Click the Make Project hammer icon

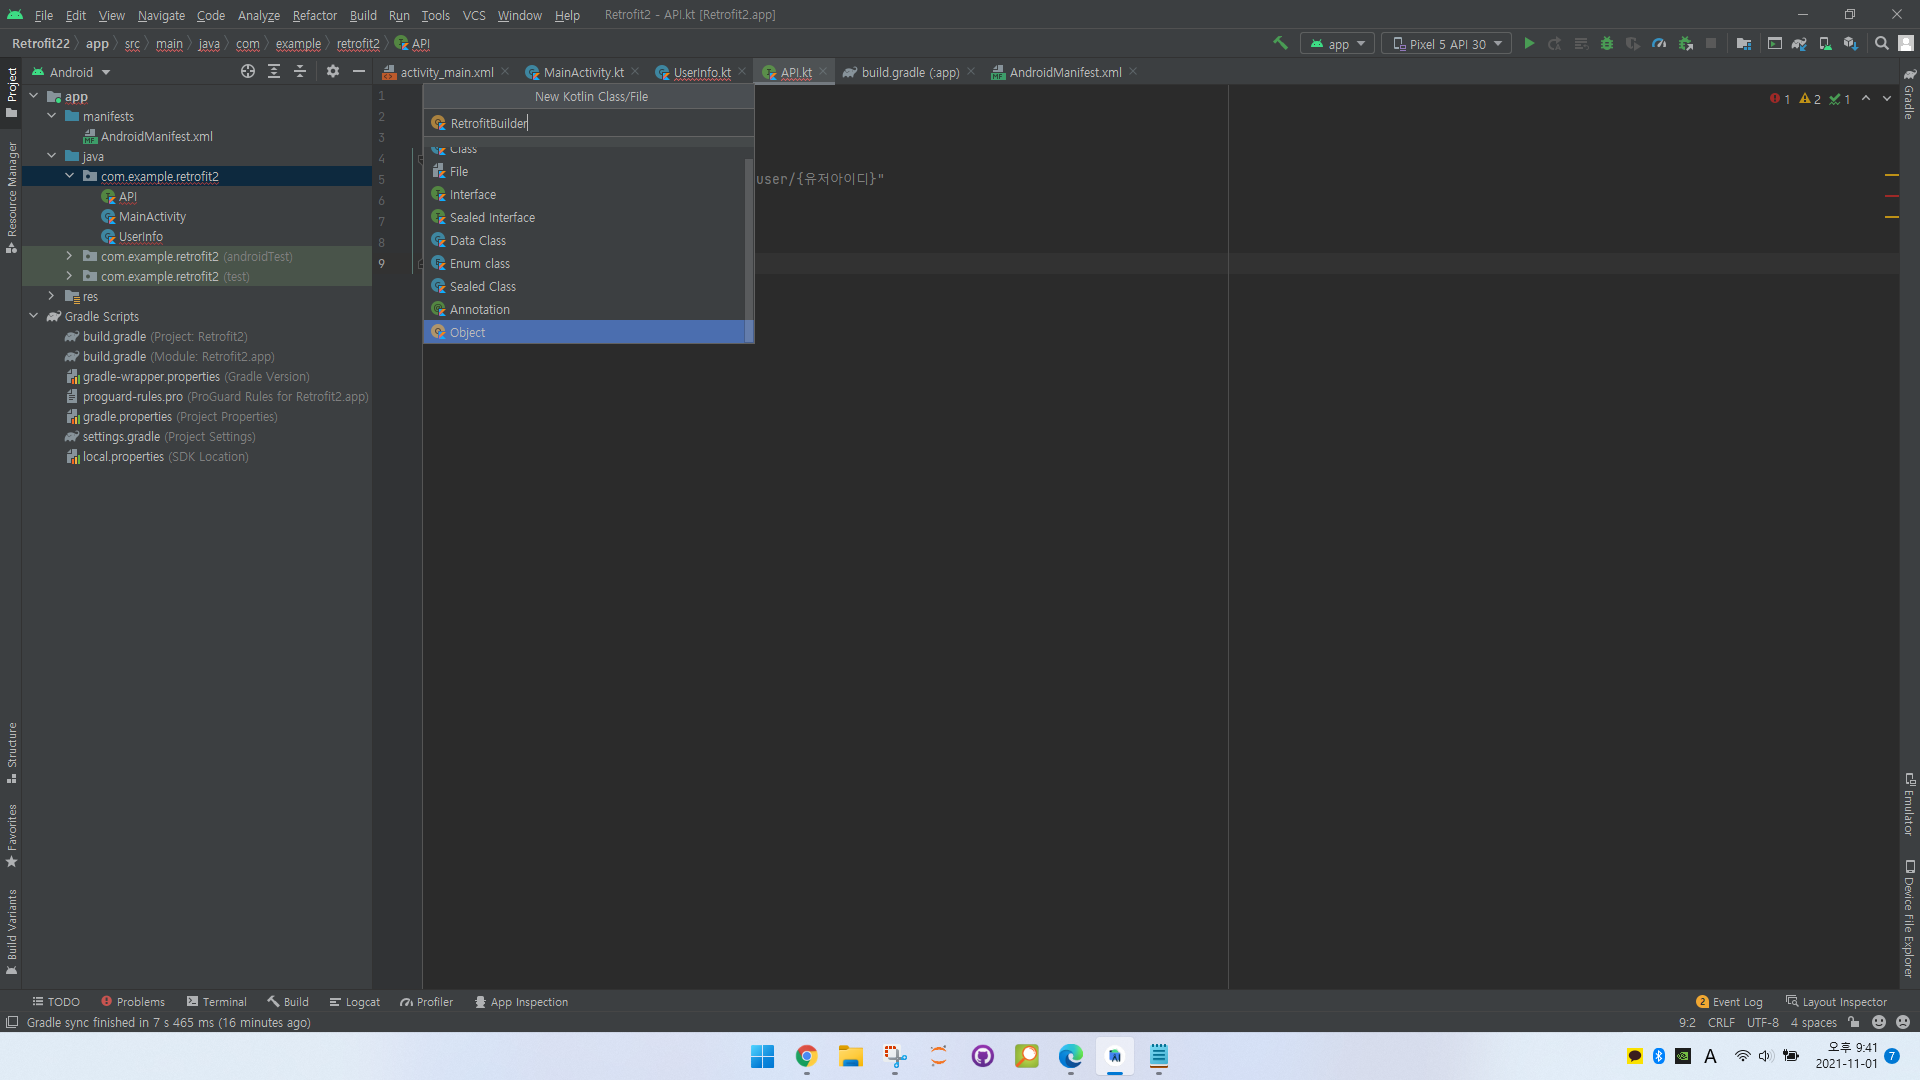point(1280,44)
